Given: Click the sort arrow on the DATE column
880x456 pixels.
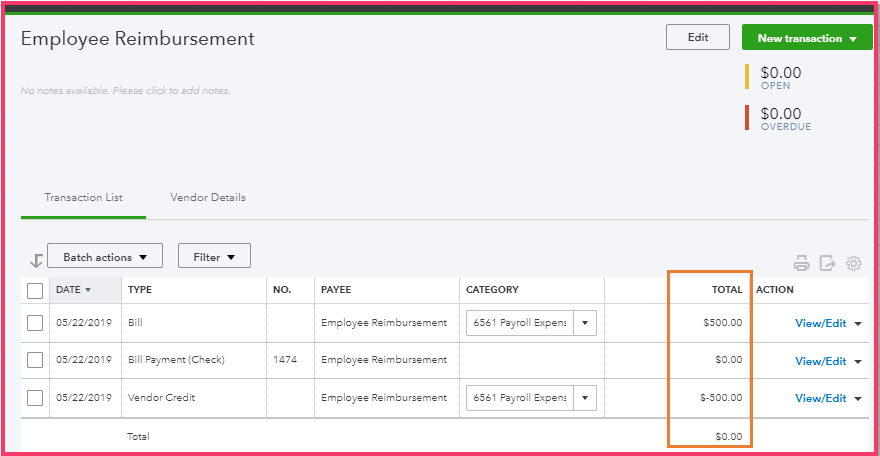Looking at the screenshot, I should 88,290.
